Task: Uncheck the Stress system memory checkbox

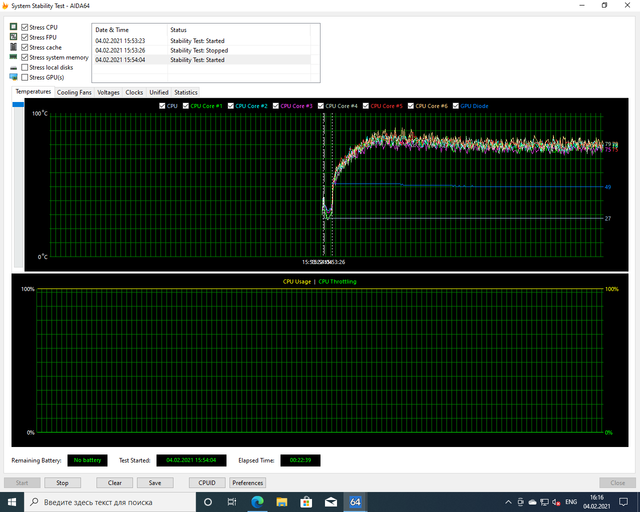Action: coord(24,57)
